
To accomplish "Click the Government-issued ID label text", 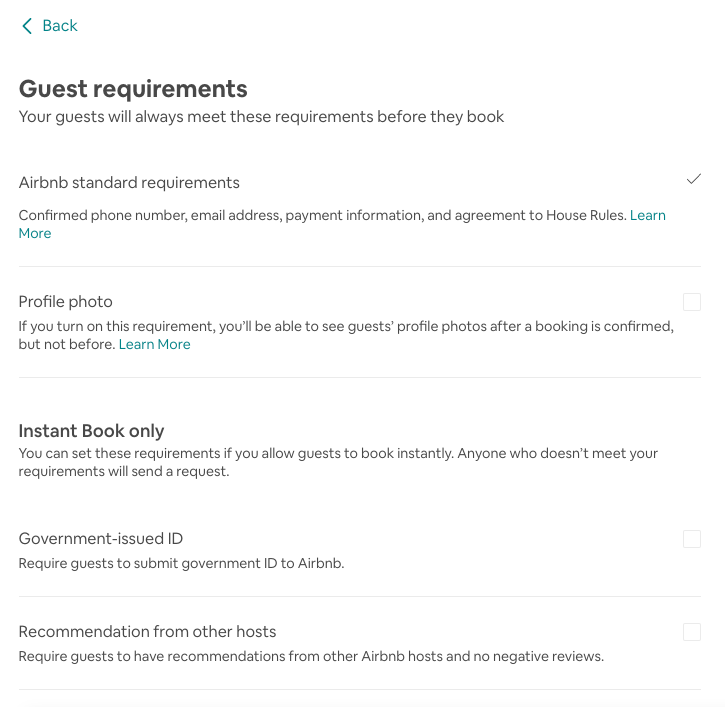I will 101,539.
